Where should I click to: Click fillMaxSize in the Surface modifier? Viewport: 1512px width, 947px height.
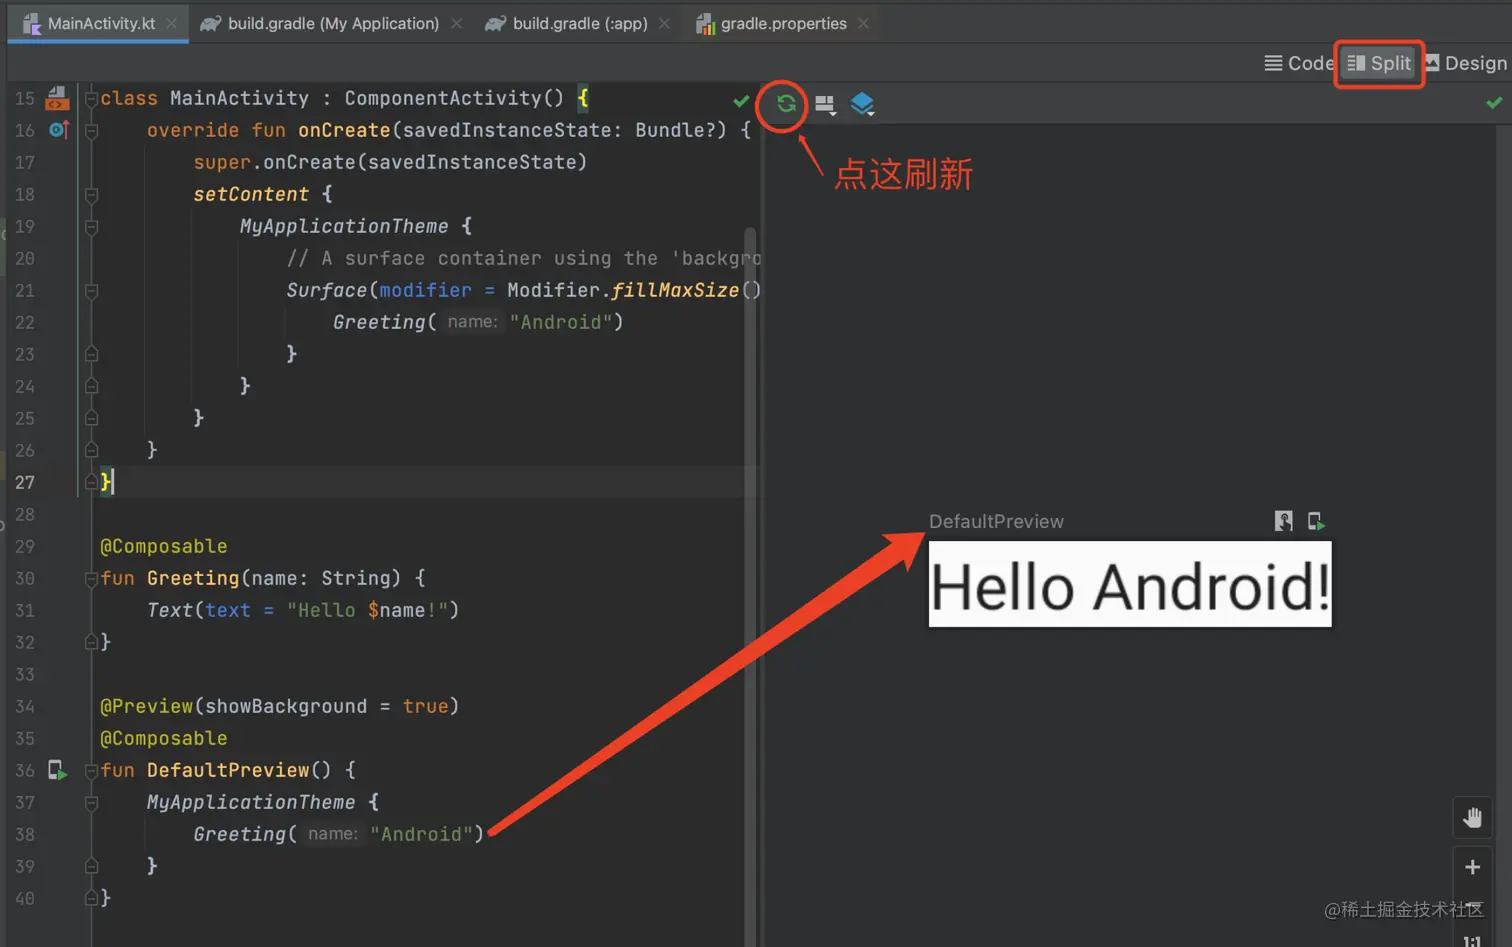point(675,290)
